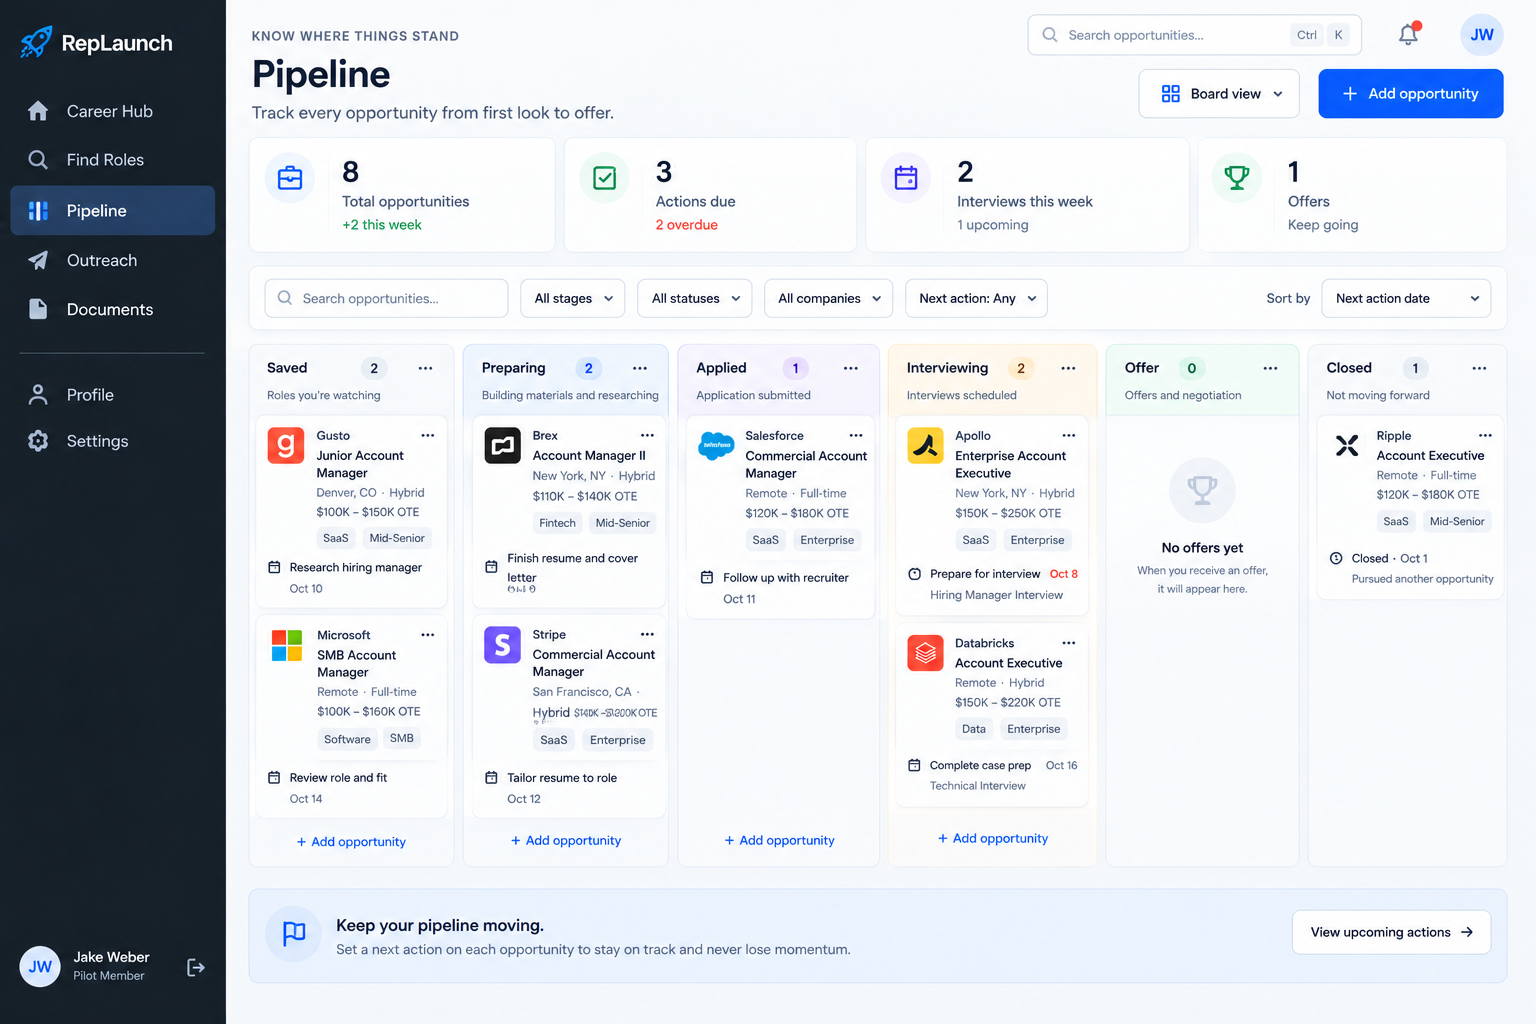Click the blue Add opportunity button
Viewport: 1536px width, 1024px height.
(x=1411, y=94)
